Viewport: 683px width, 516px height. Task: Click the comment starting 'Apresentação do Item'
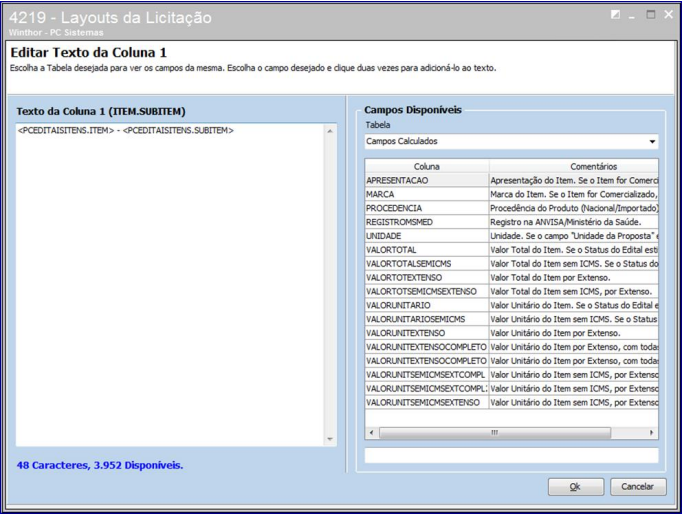(x=574, y=180)
